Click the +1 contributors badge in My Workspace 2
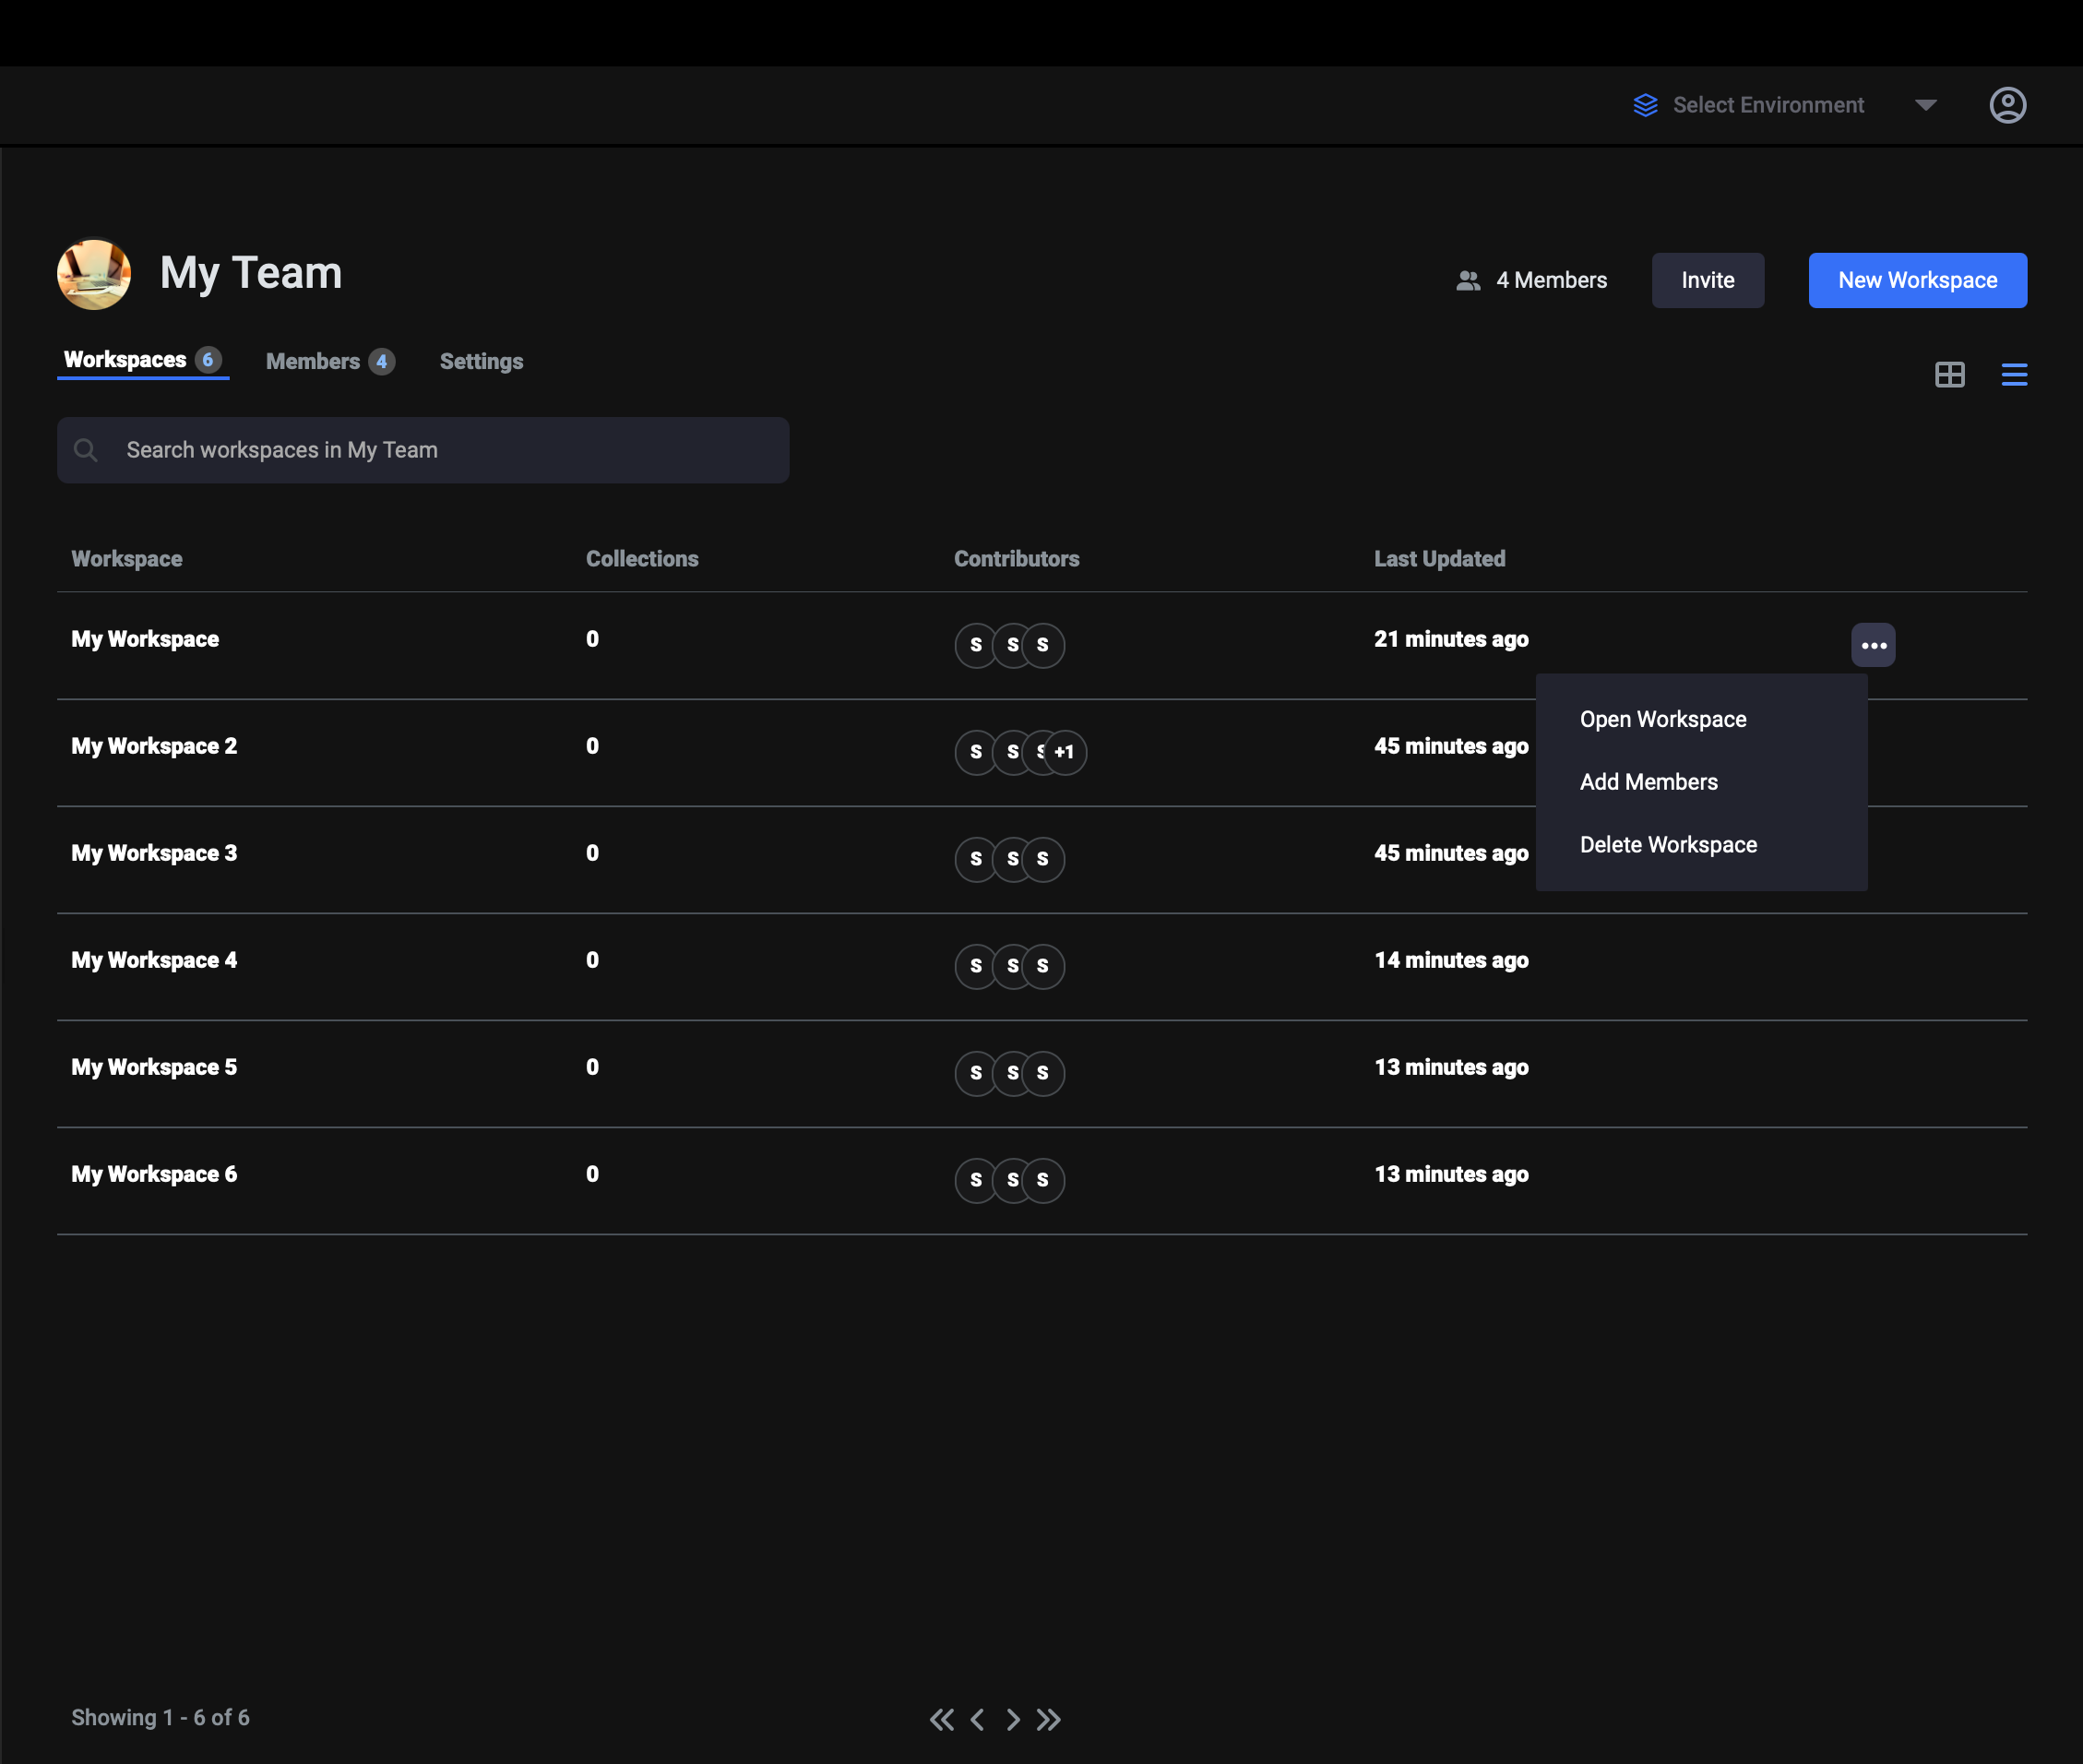 tap(1064, 752)
